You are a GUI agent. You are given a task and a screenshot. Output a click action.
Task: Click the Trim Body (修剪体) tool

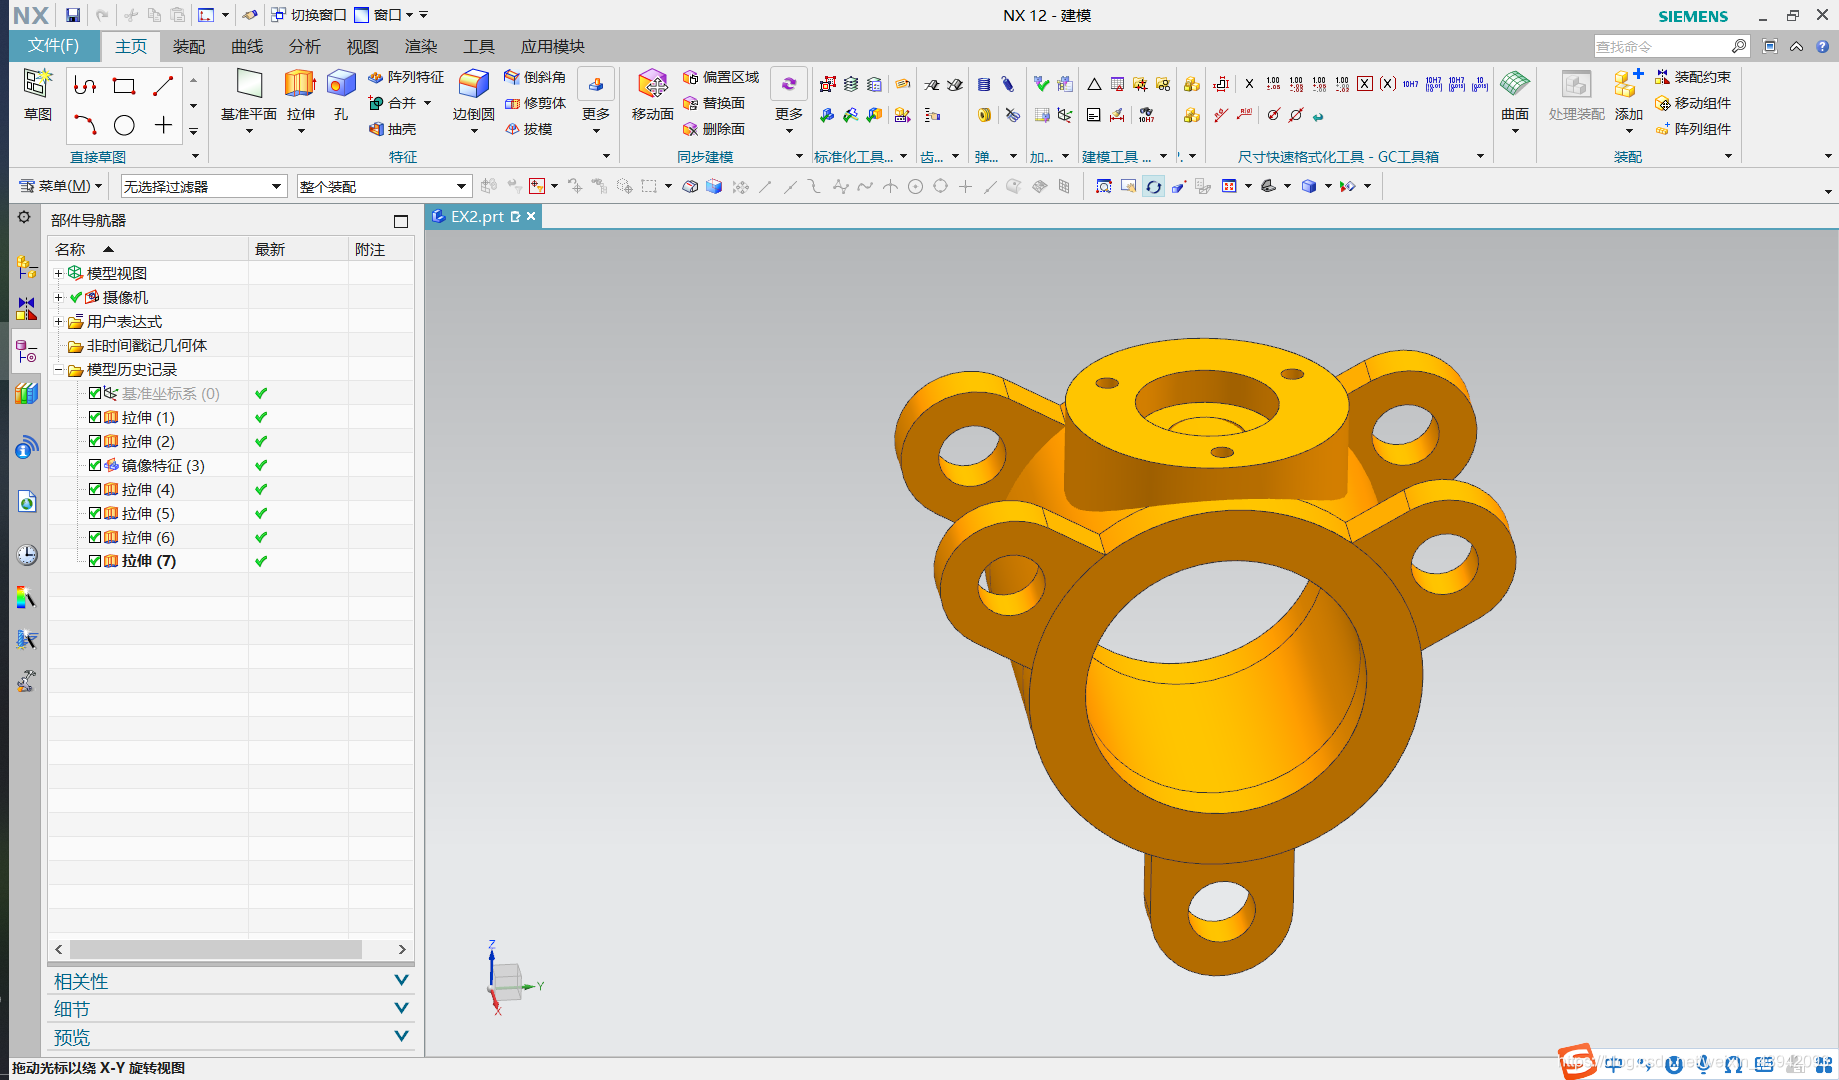535,103
